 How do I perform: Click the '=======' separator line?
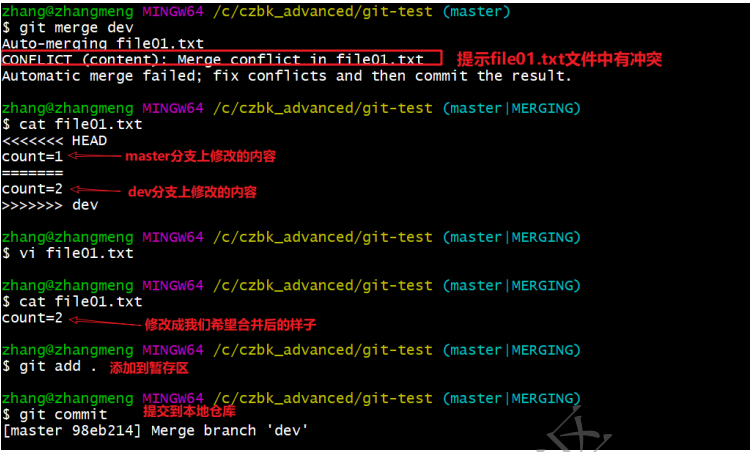coord(32,173)
